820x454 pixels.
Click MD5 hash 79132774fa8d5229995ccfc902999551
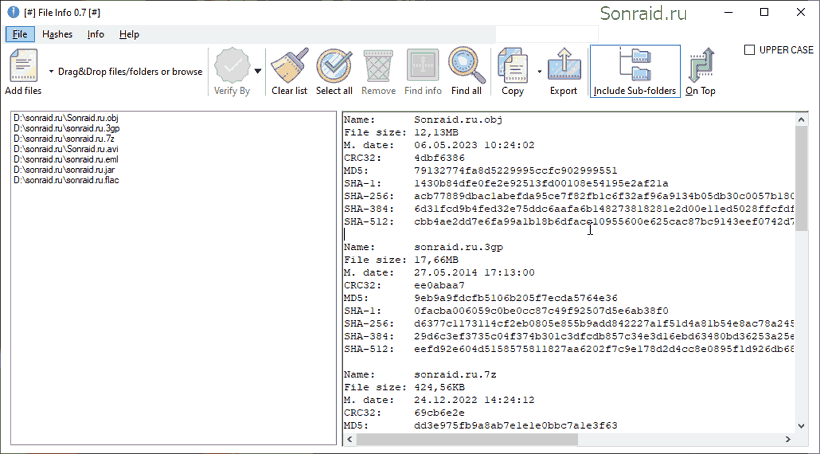pyautogui.click(x=516, y=171)
